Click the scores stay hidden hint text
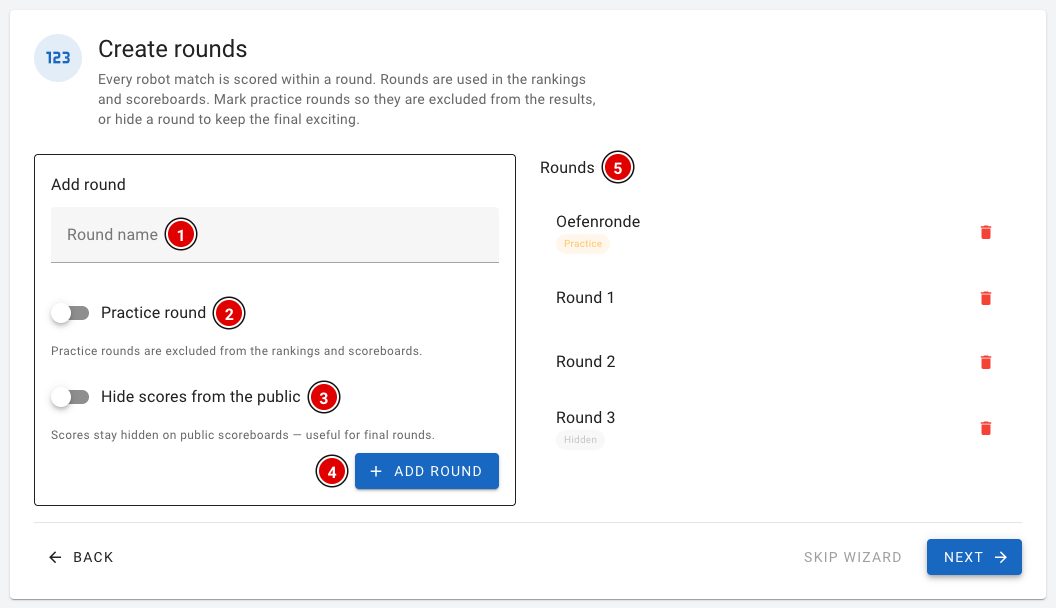1056x608 pixels. [x=243, y=435]
